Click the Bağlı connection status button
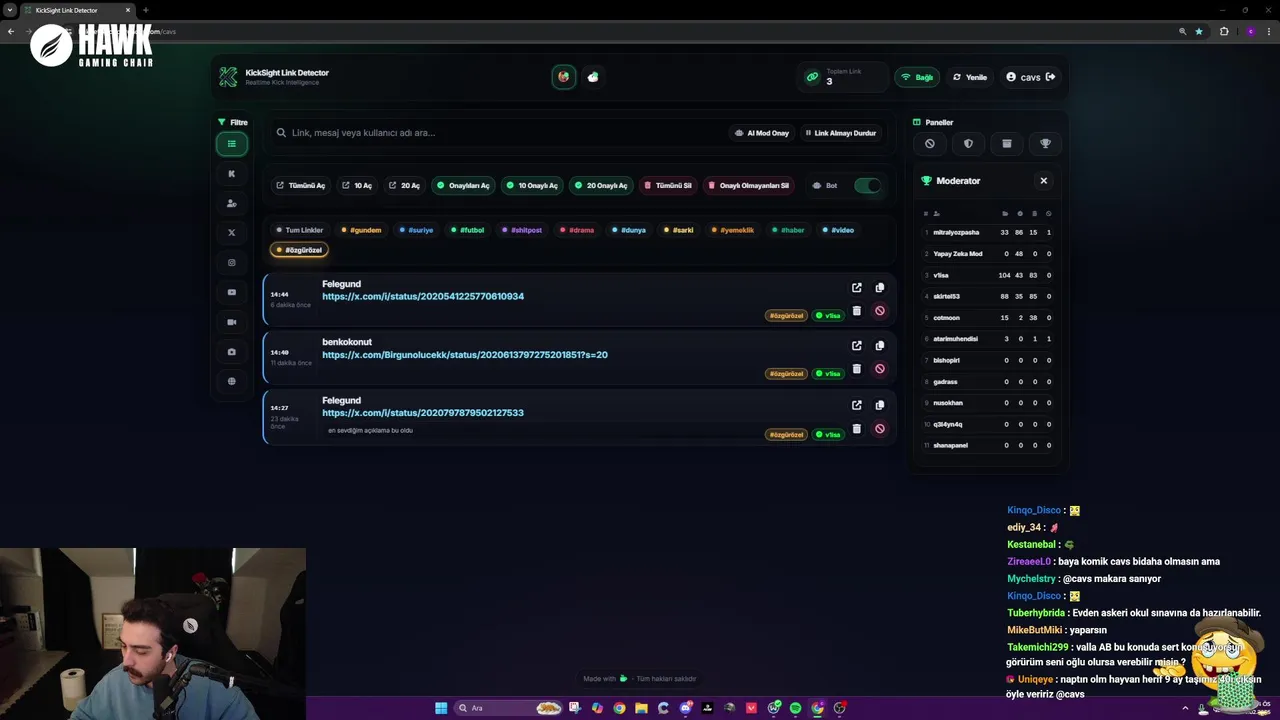The height and width of the screenshot is (720, 1280). tap(917, 77)
